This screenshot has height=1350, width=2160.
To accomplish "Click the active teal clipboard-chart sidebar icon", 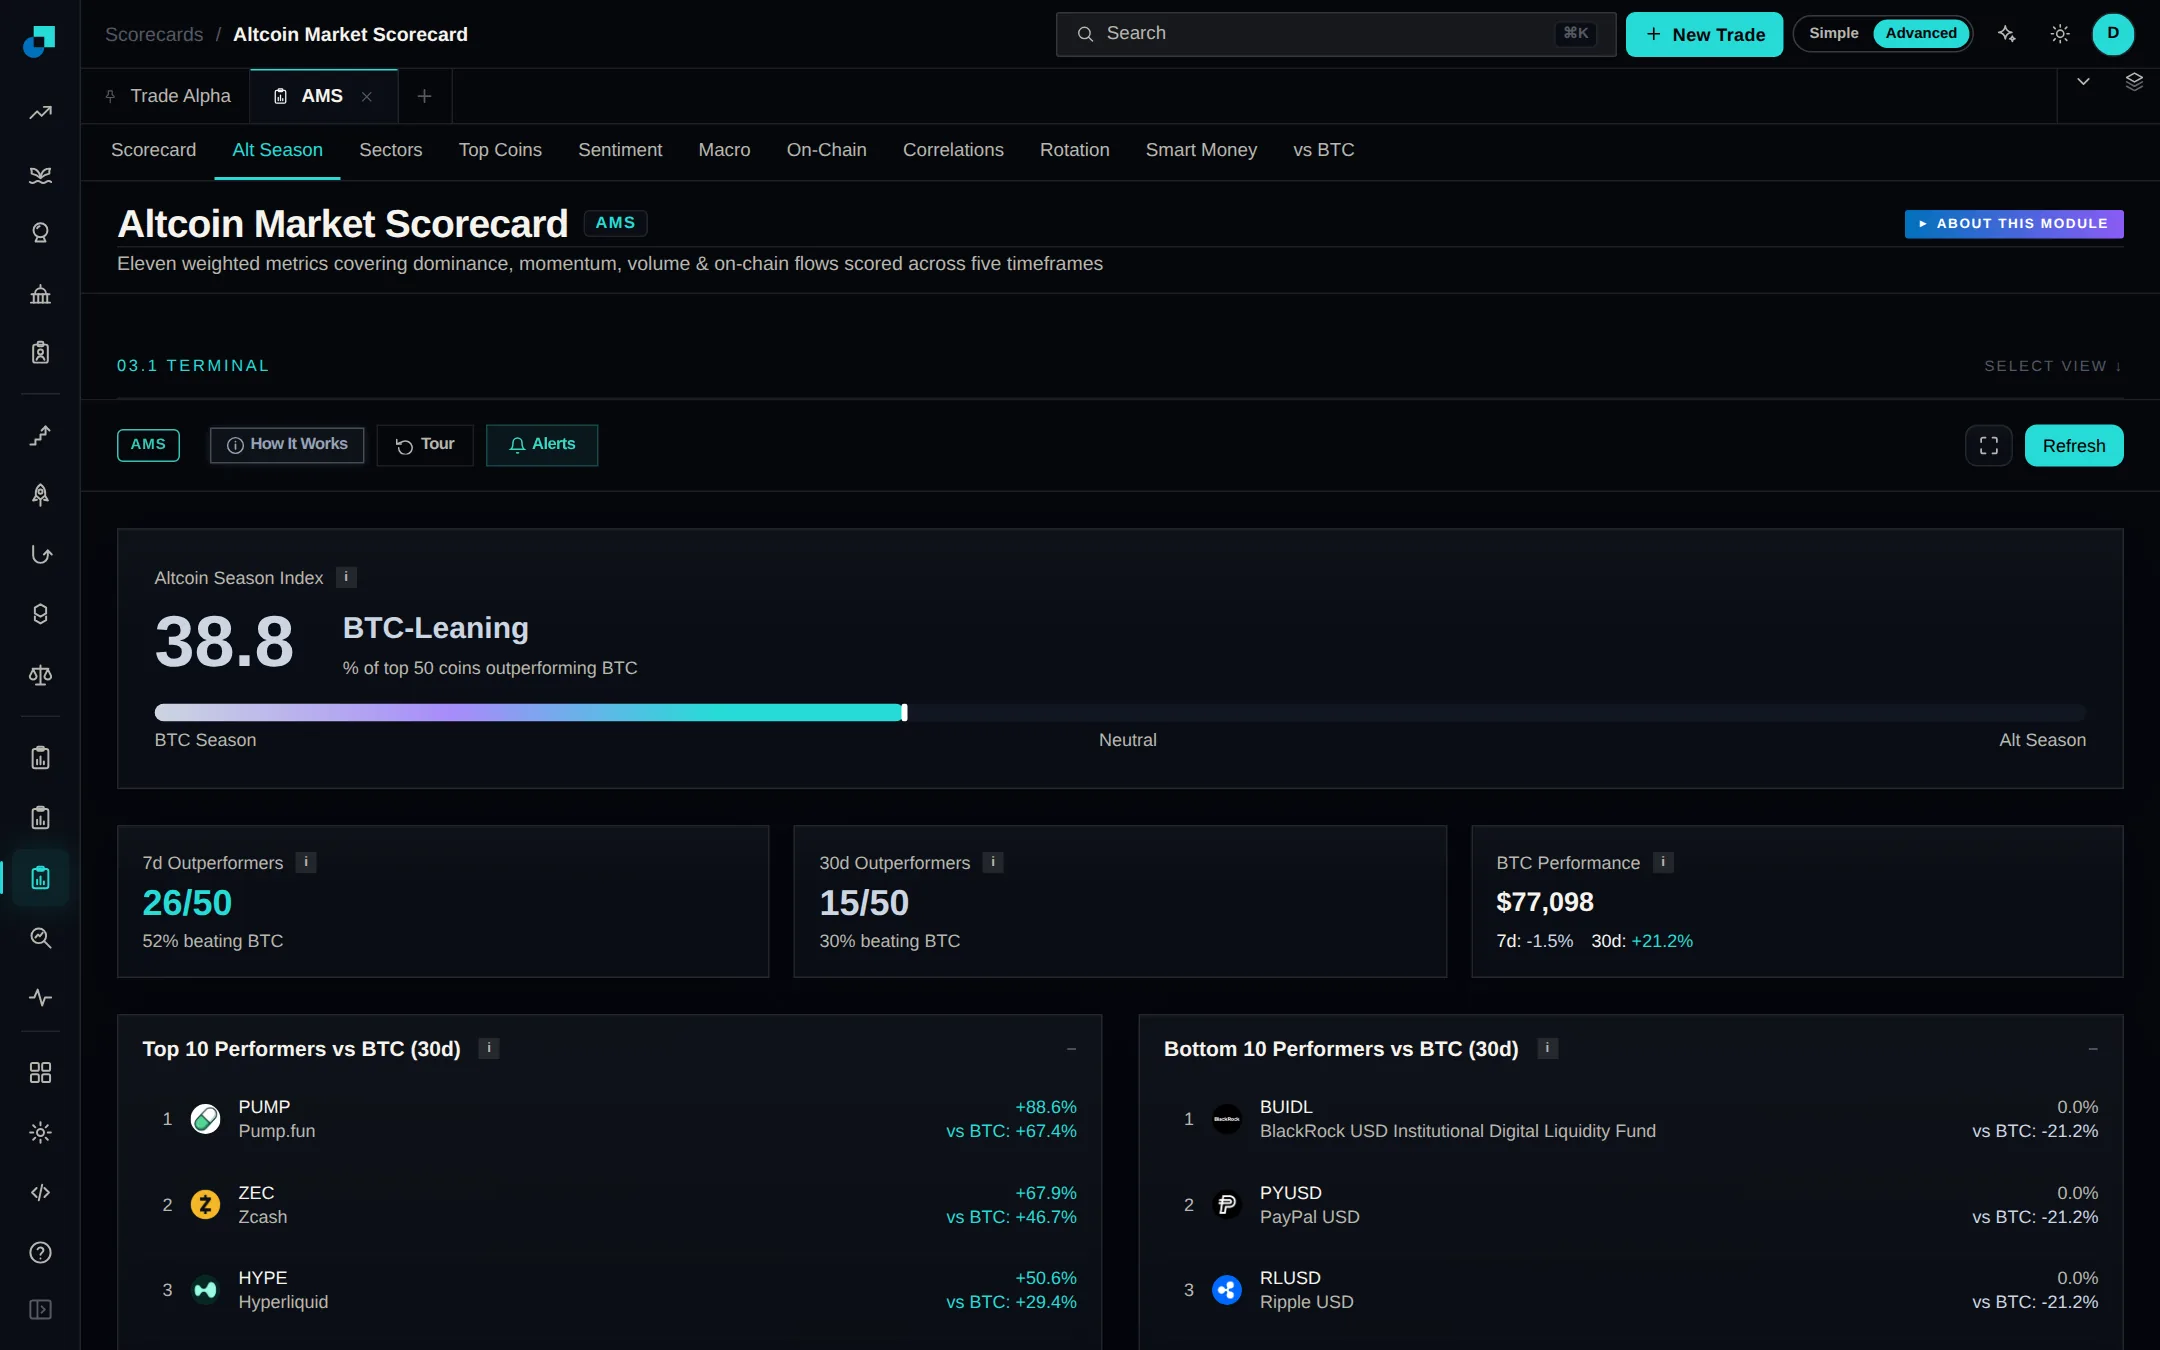I will click(40, 878).
